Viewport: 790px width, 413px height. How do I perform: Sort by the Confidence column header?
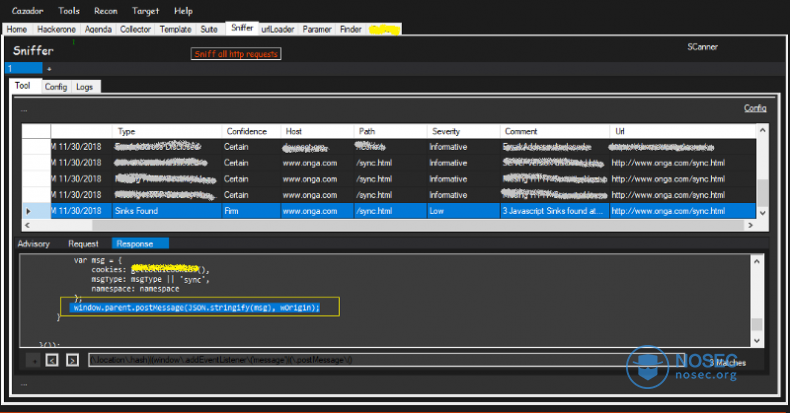tap(250, 131)
